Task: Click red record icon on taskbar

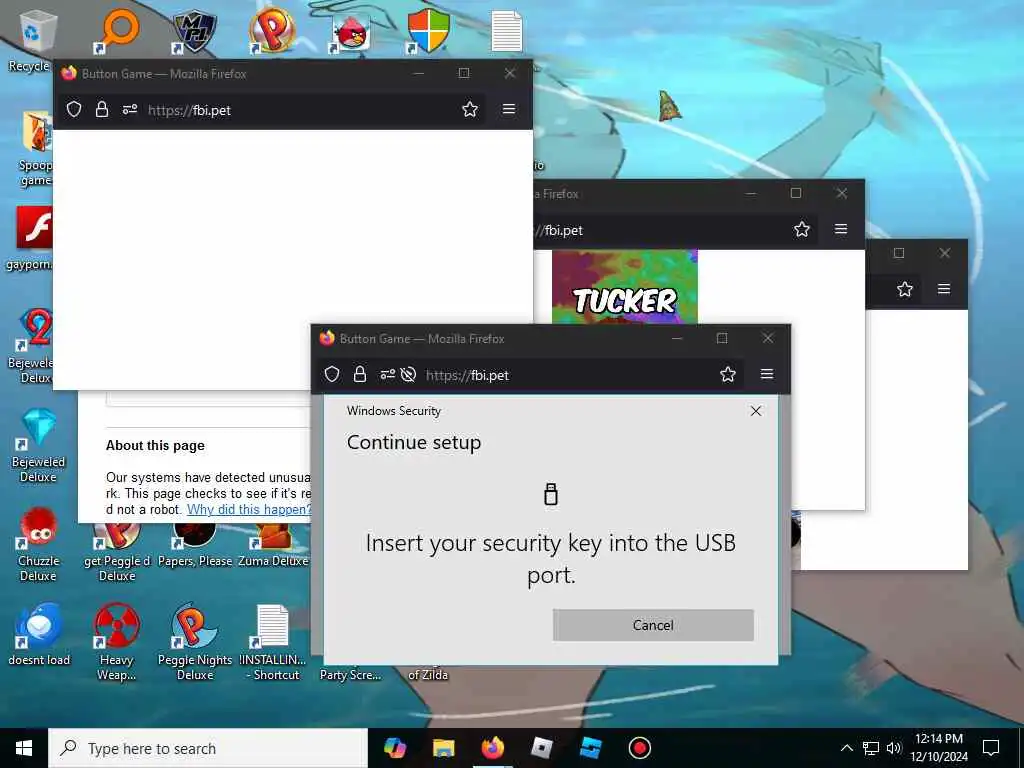Action: pos(639,748)
